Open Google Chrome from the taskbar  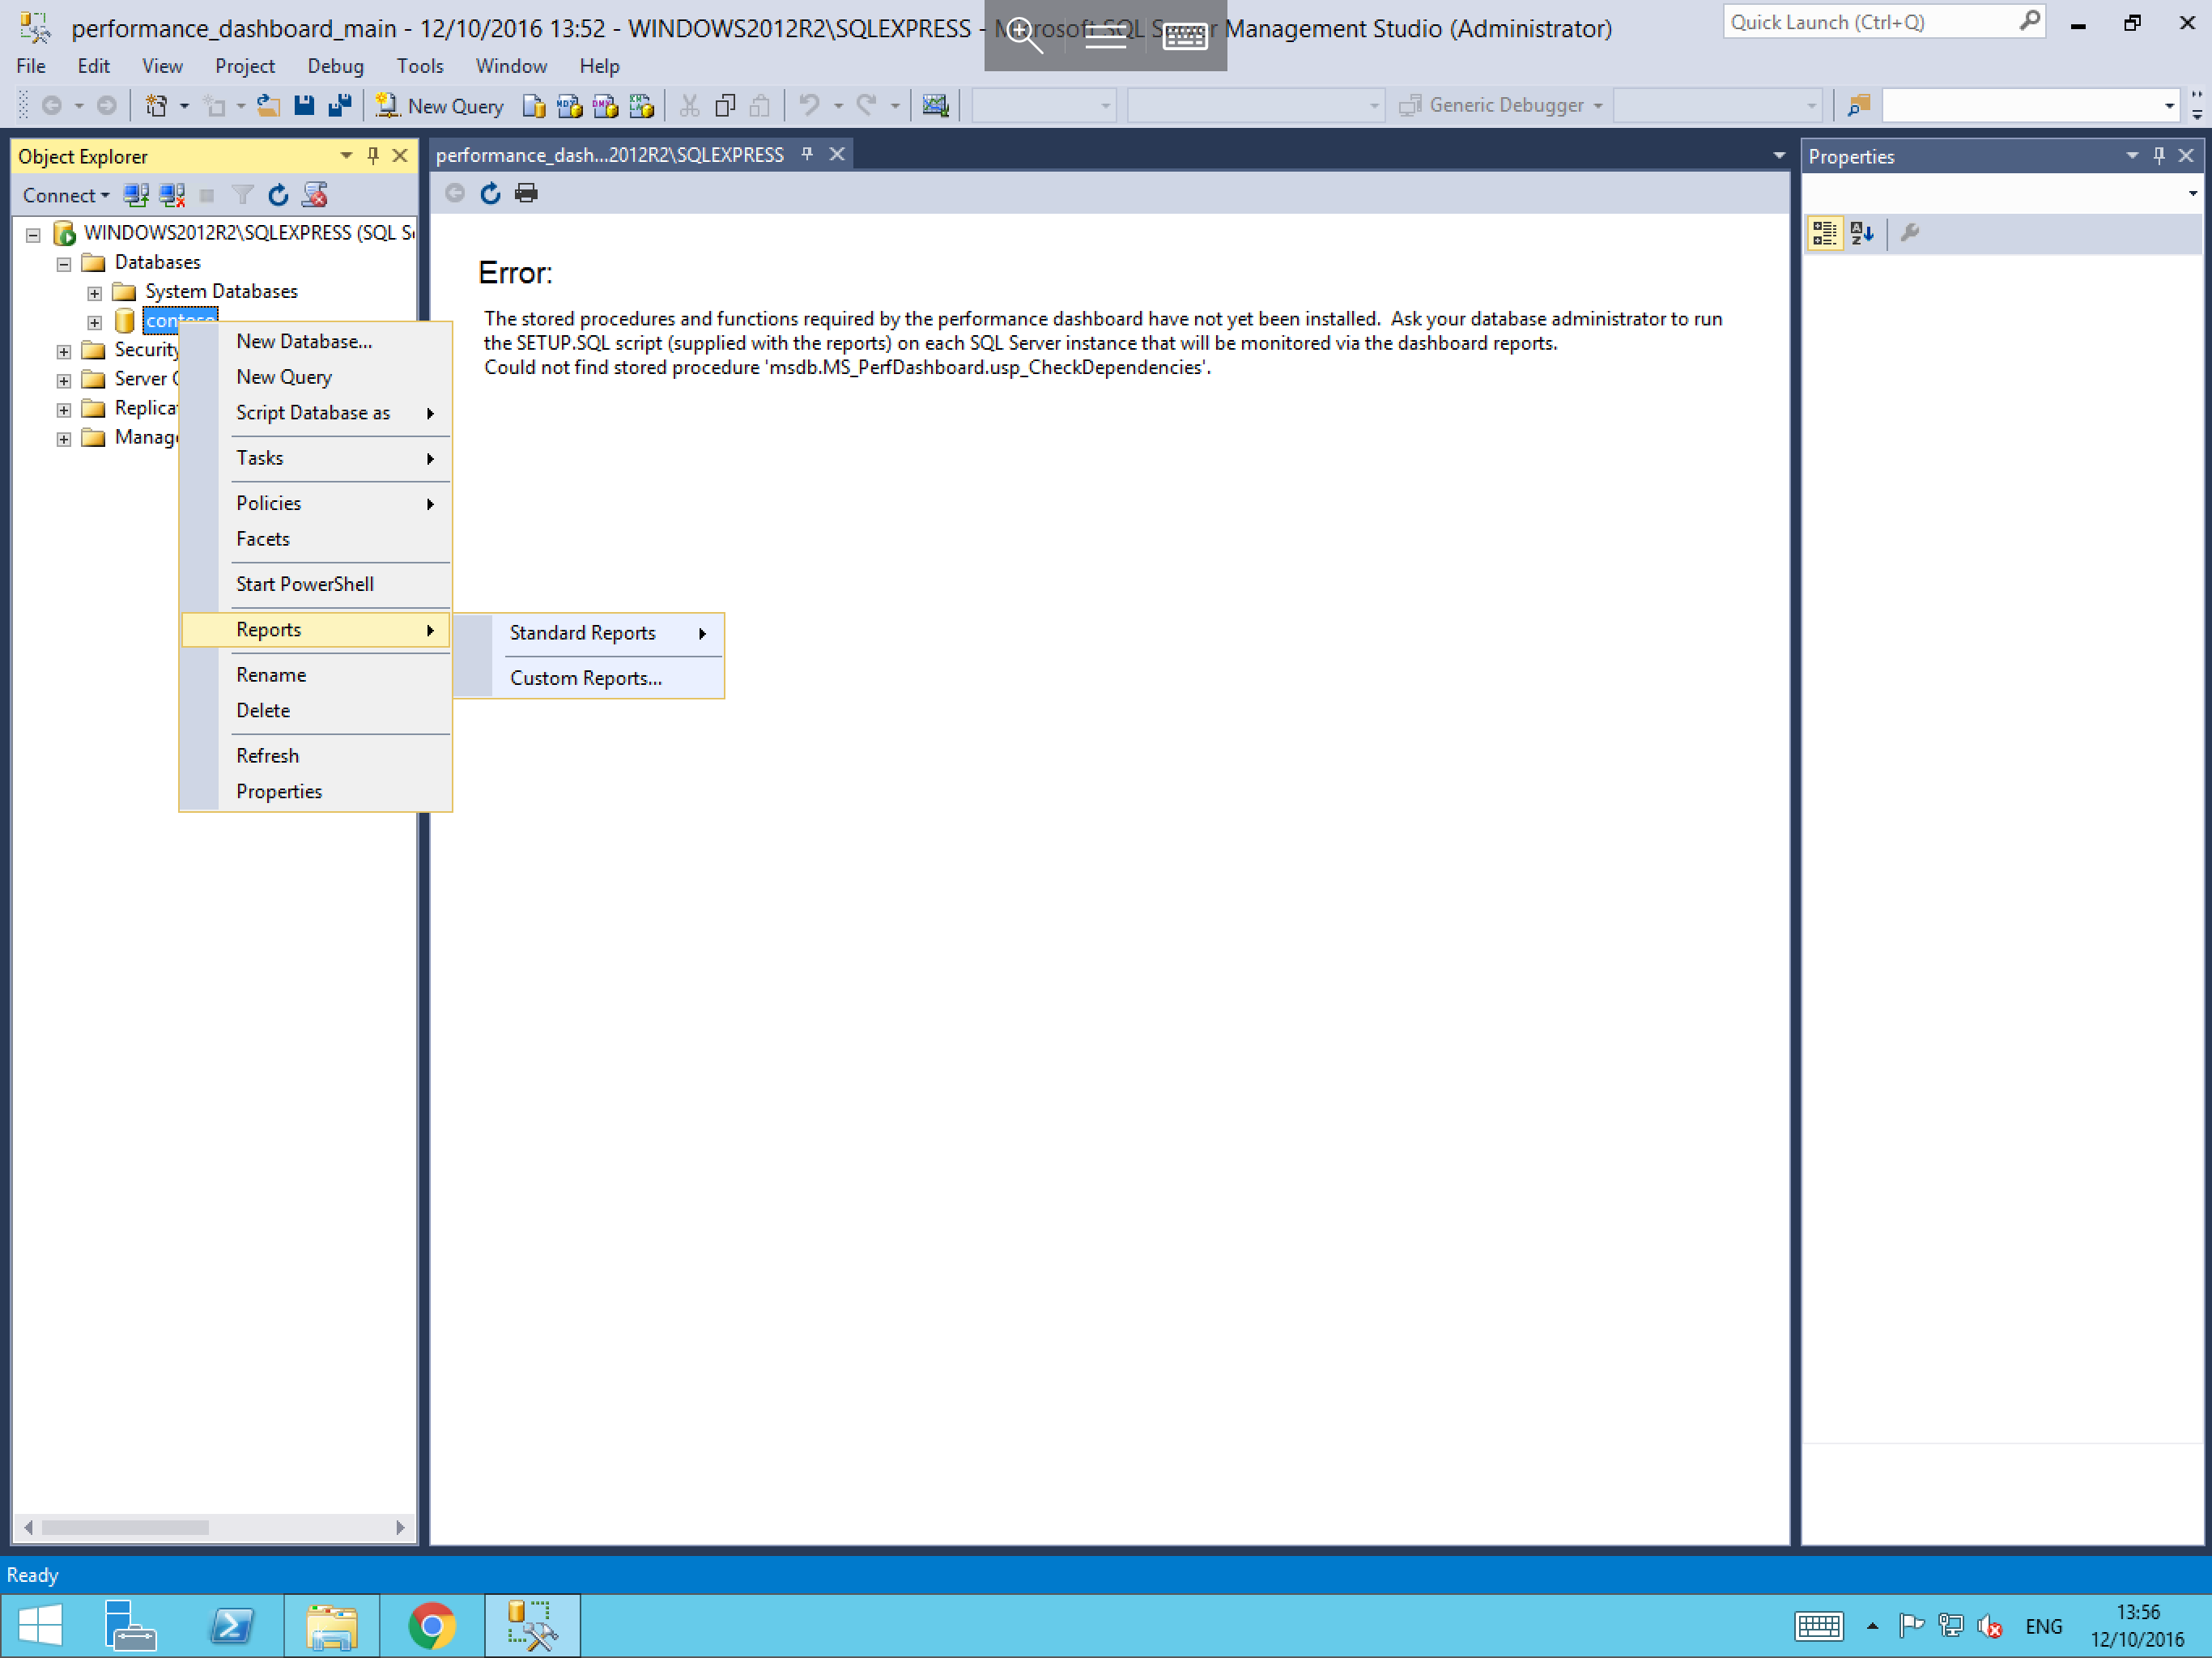tap(432, 1626)
